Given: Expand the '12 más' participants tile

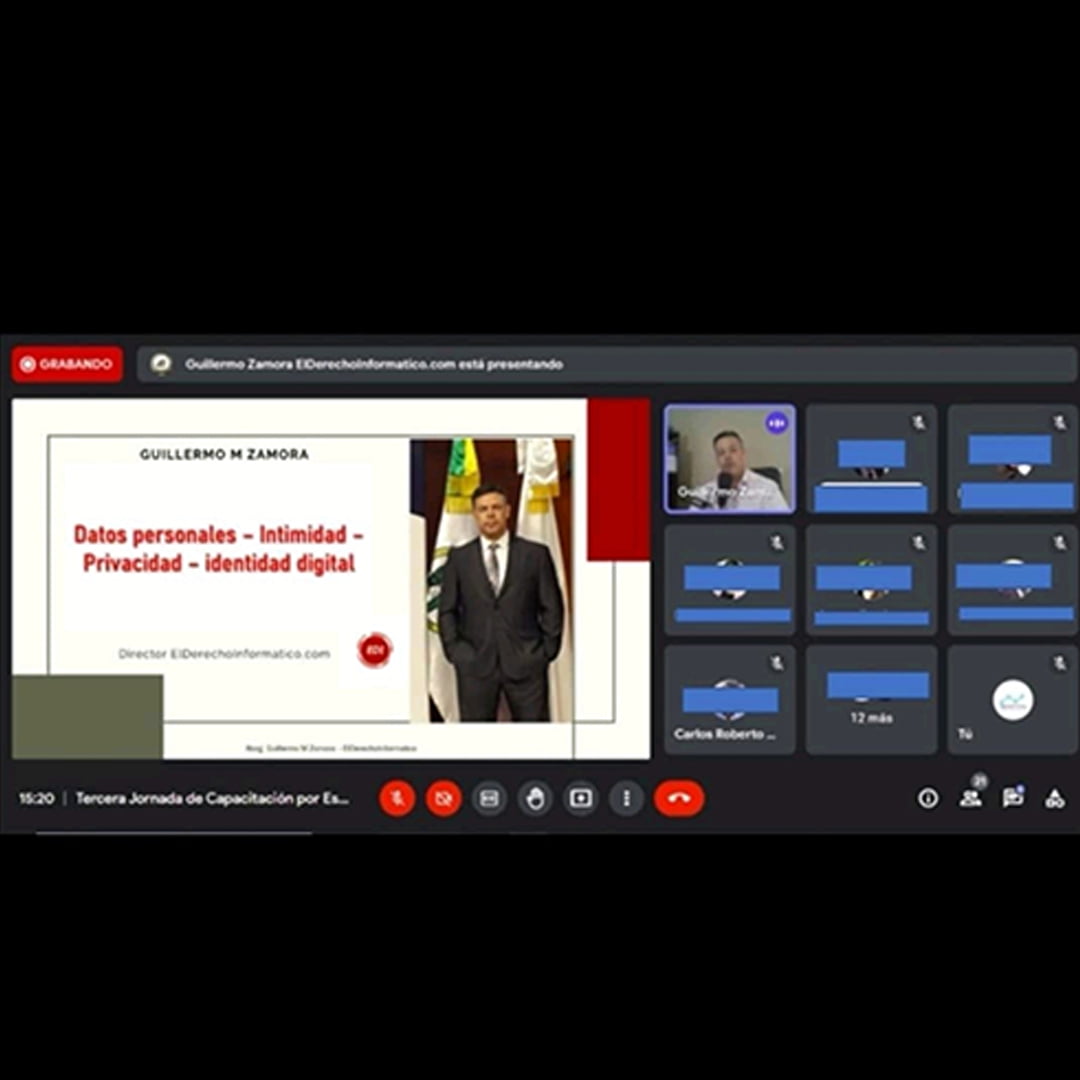Looking at the screenshot, I should coord(871,699).
